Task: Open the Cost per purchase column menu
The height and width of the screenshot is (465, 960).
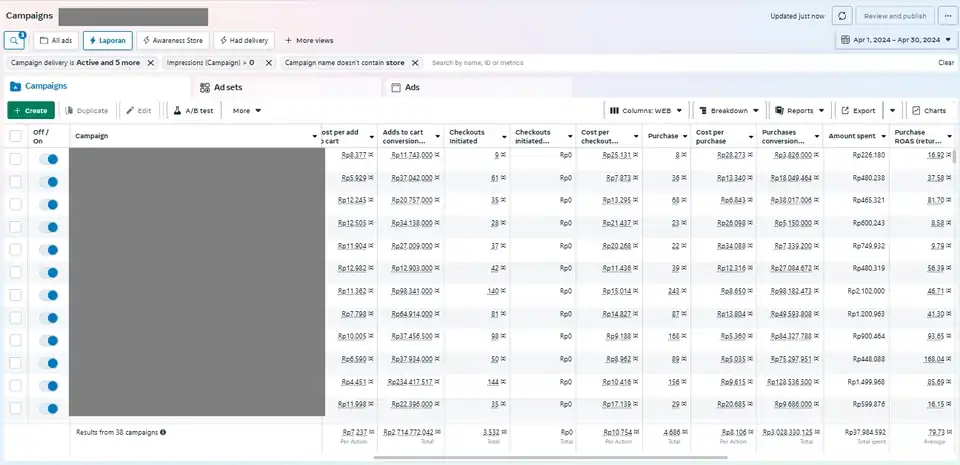Action: (x=751, y=136)
